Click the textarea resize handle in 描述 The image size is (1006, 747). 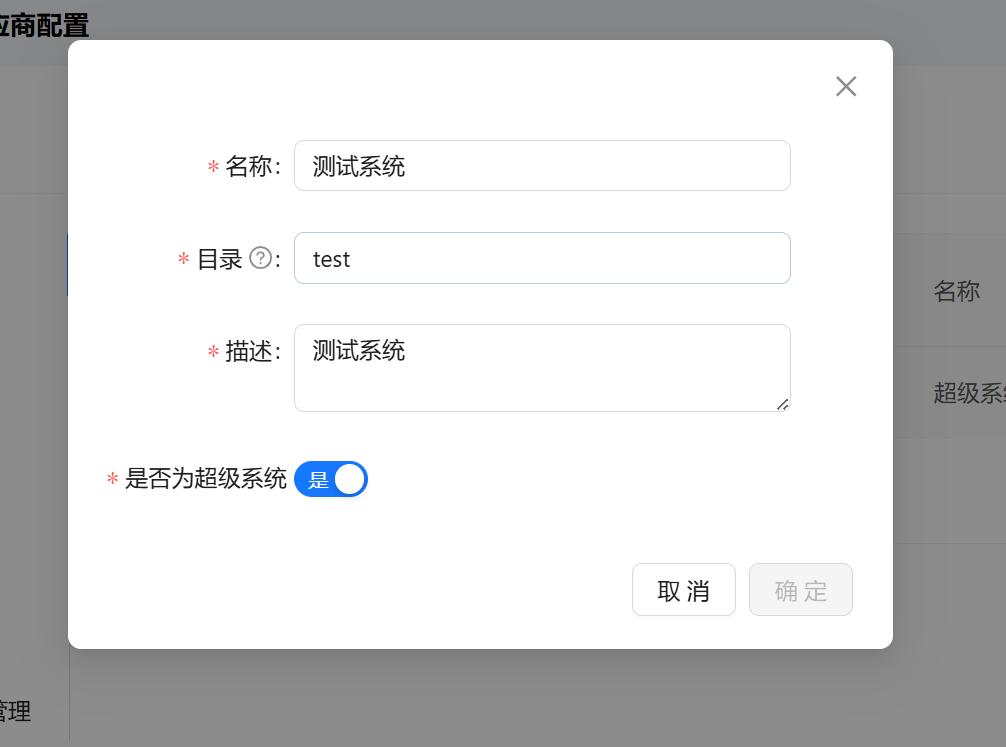(x=782, y=404)
